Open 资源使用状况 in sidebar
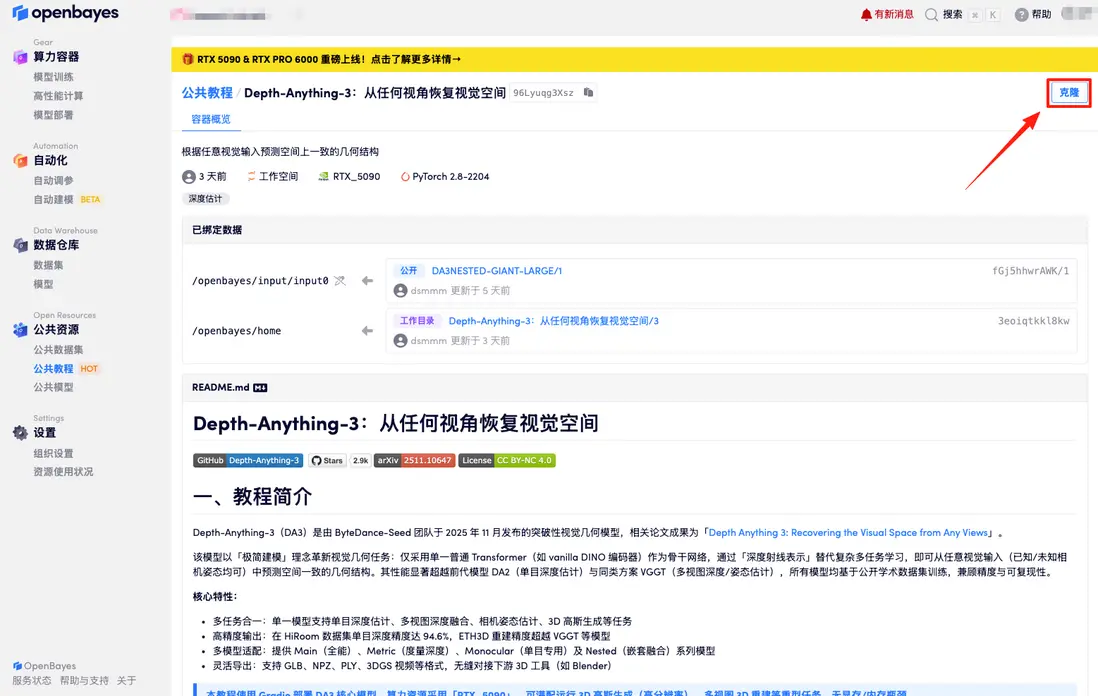 tap(63, 472)
